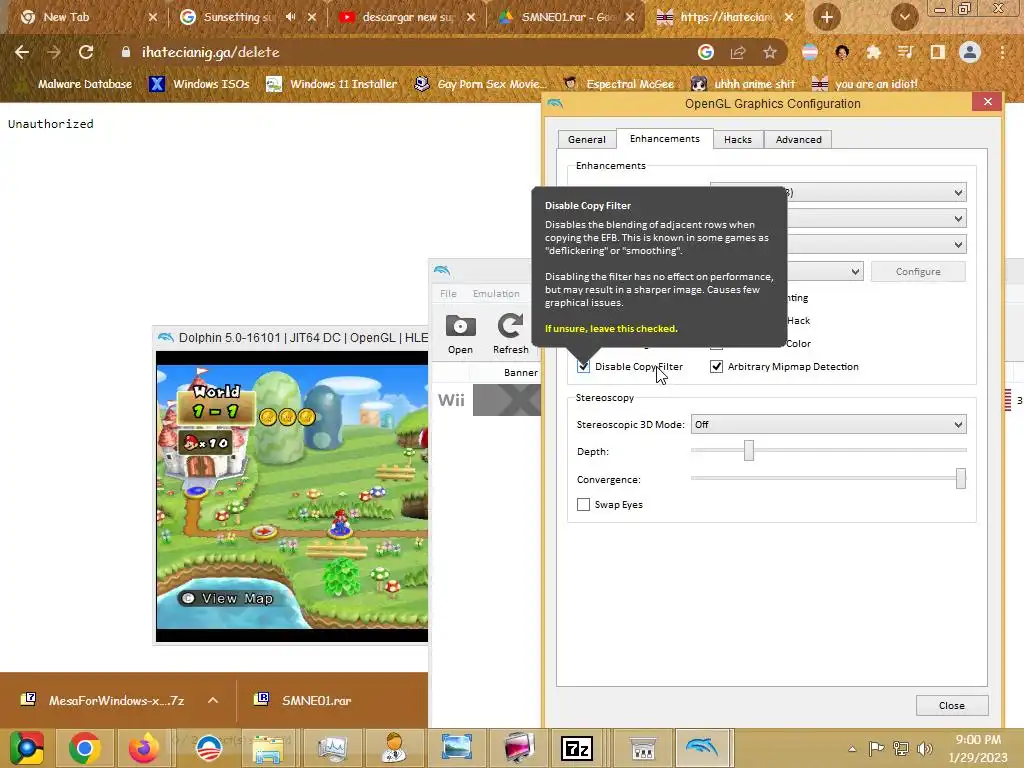Reload the ihatecianig.ga page
Screen dimensions: 1024x768
point(86,52)
